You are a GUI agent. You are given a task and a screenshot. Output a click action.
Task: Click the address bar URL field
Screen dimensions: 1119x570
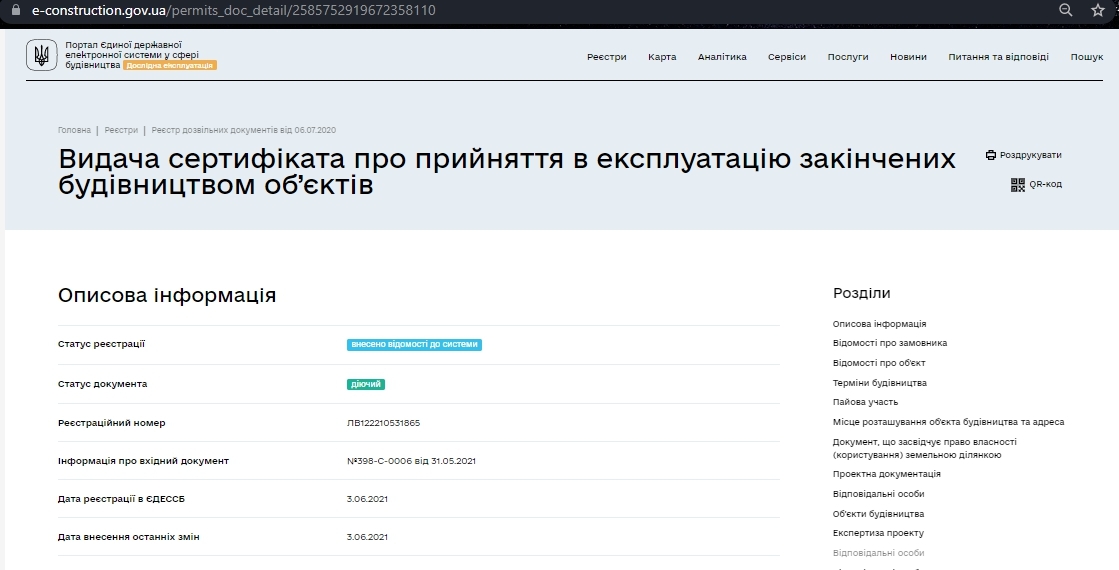coord(233,11)
